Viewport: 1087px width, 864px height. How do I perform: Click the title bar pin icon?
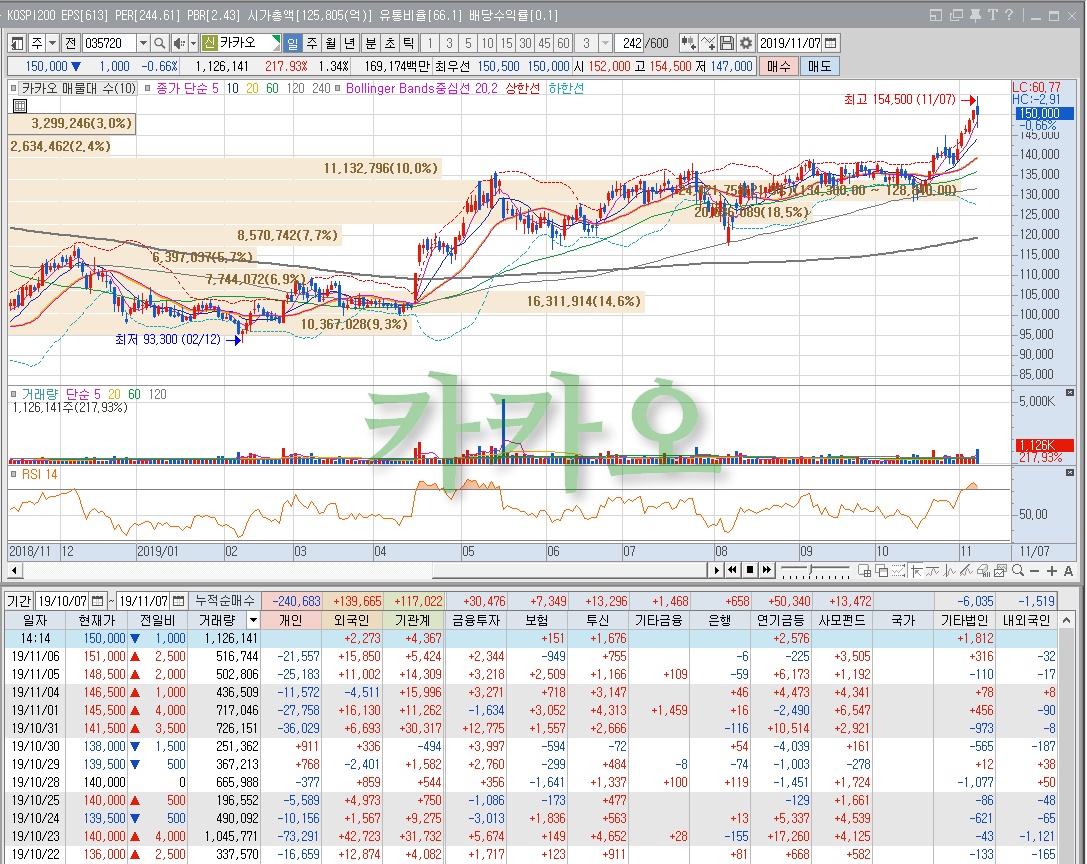pyautogui.click(x=975, y=15)
